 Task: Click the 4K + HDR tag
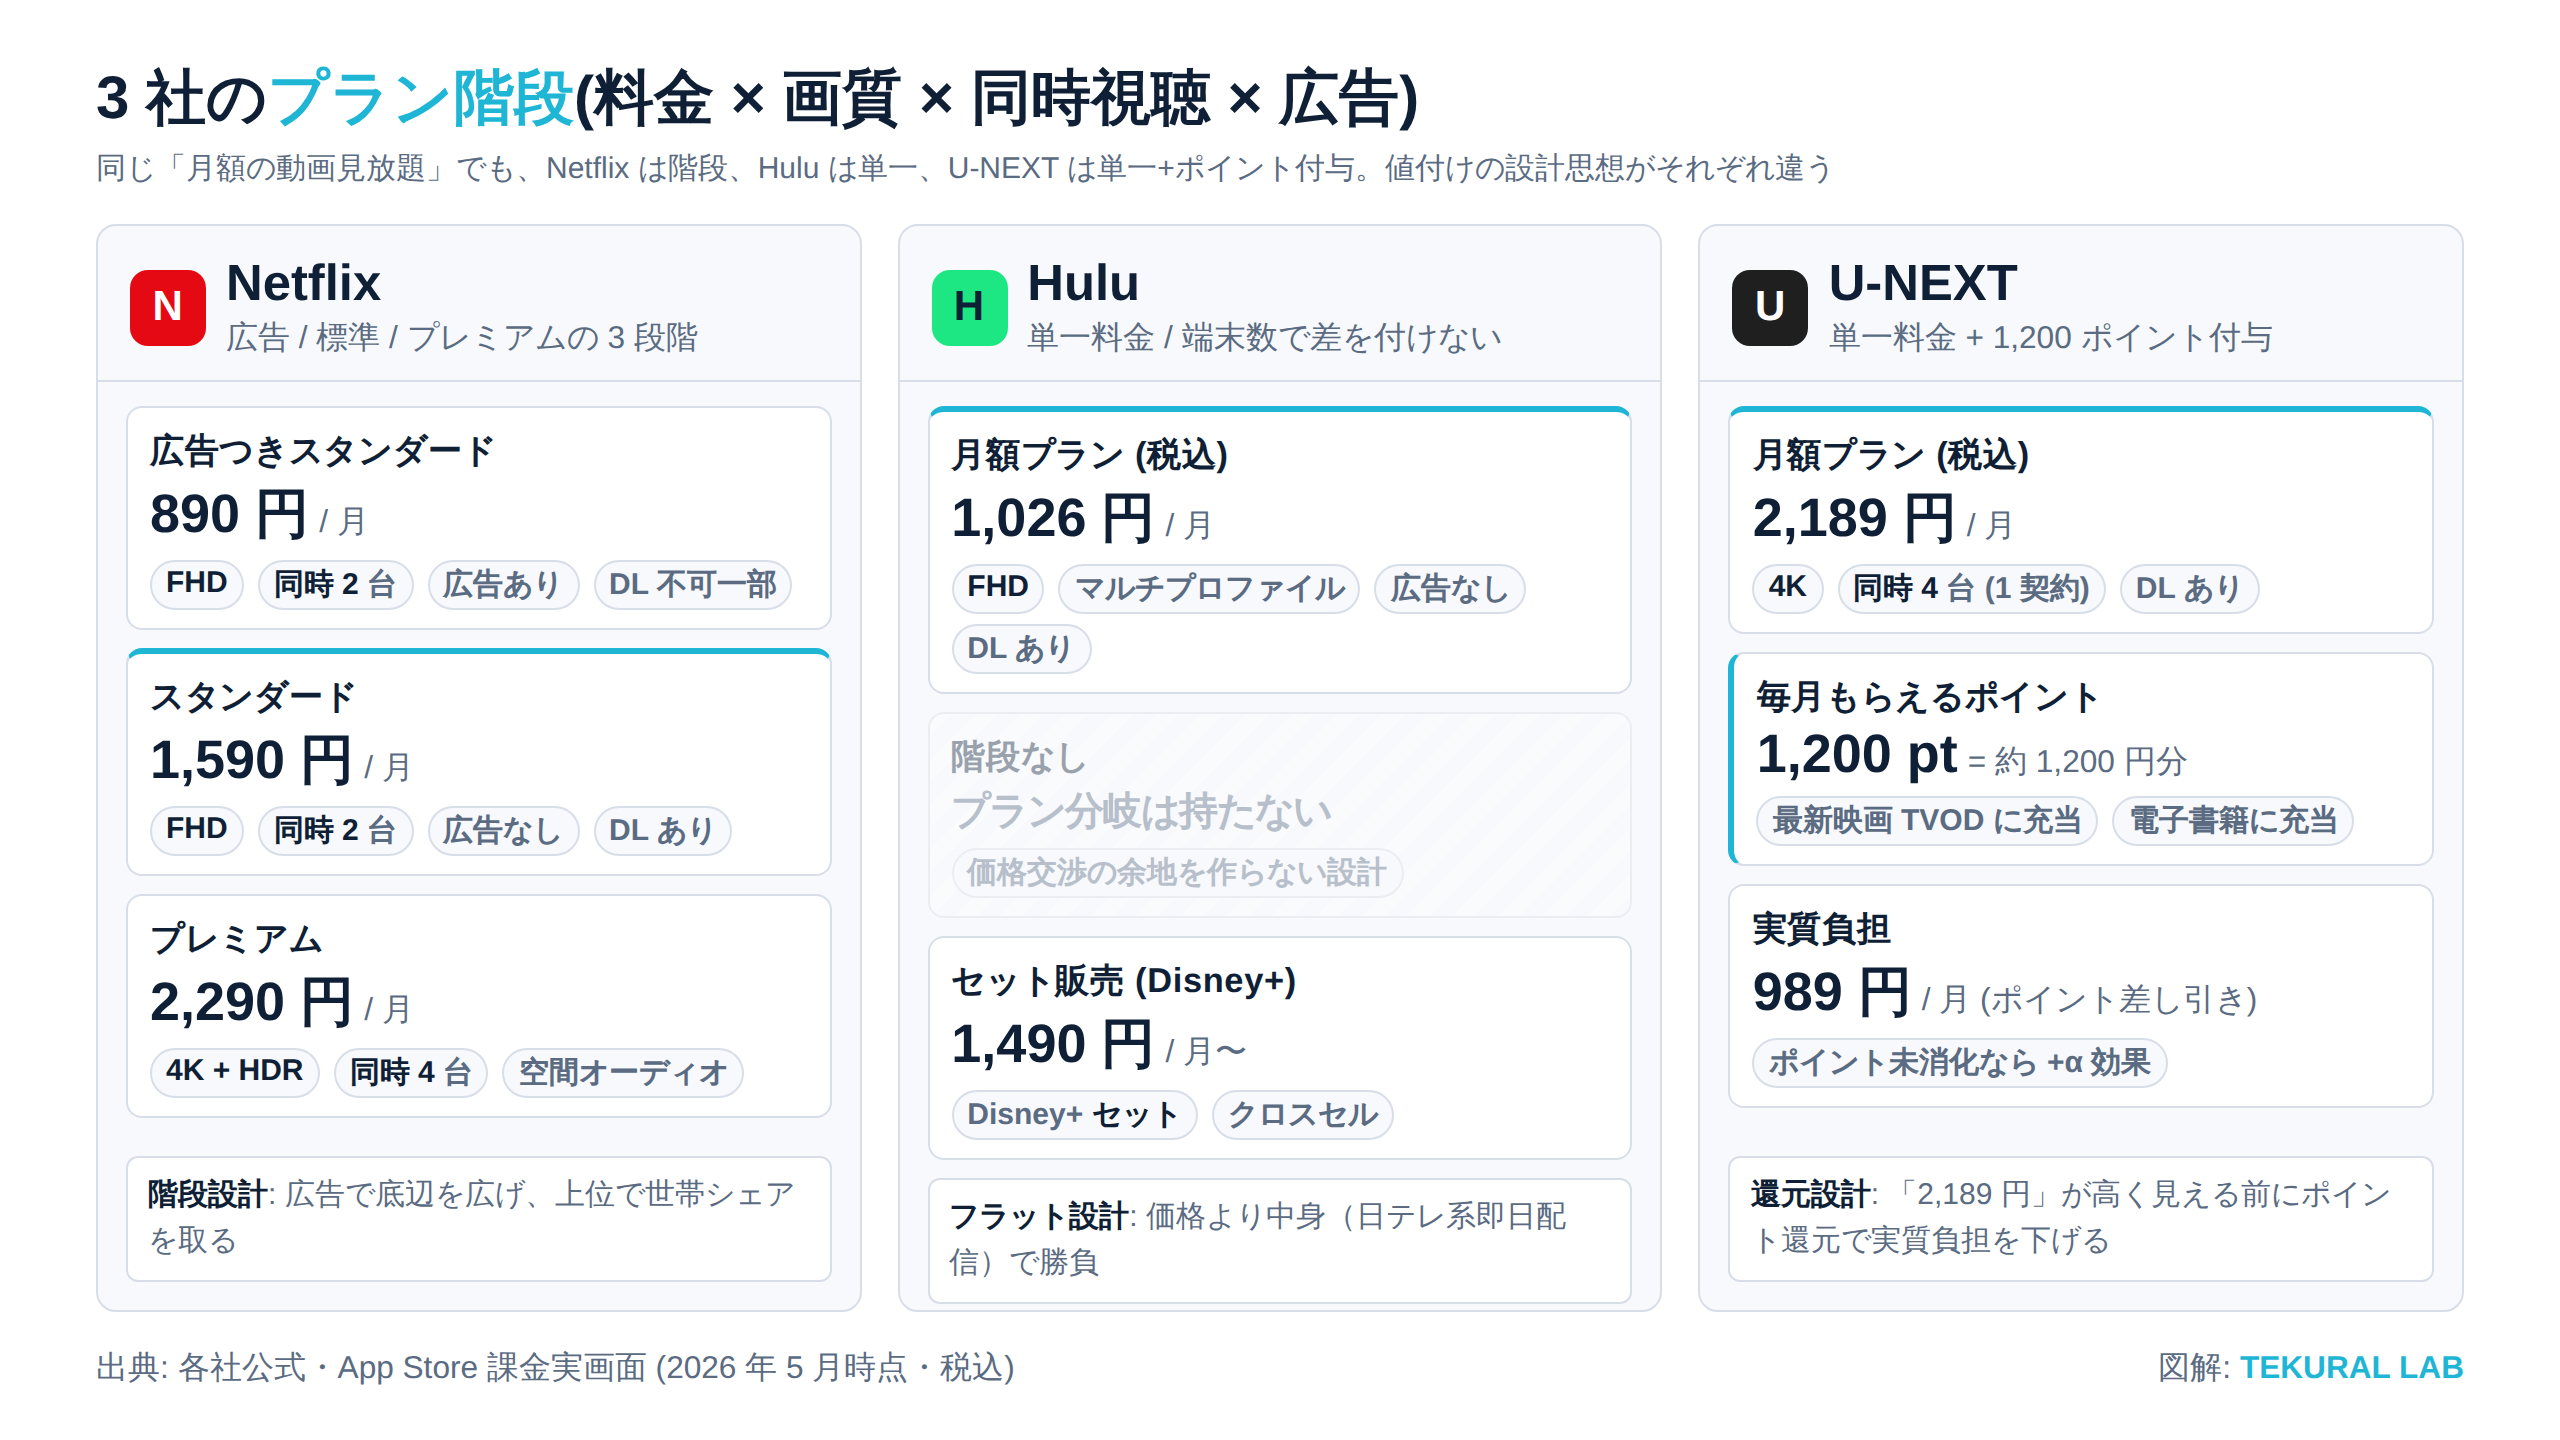tap(234, 1072)
